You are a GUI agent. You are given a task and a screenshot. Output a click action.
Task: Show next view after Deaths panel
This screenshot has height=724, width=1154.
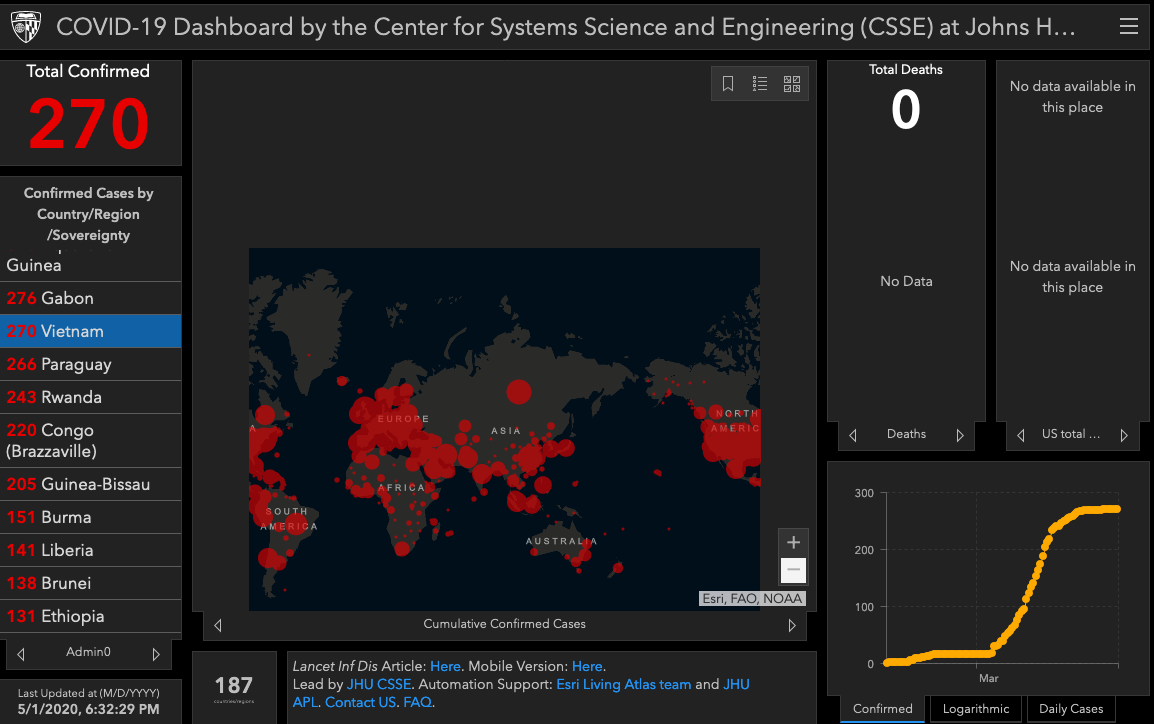(960, 435)
